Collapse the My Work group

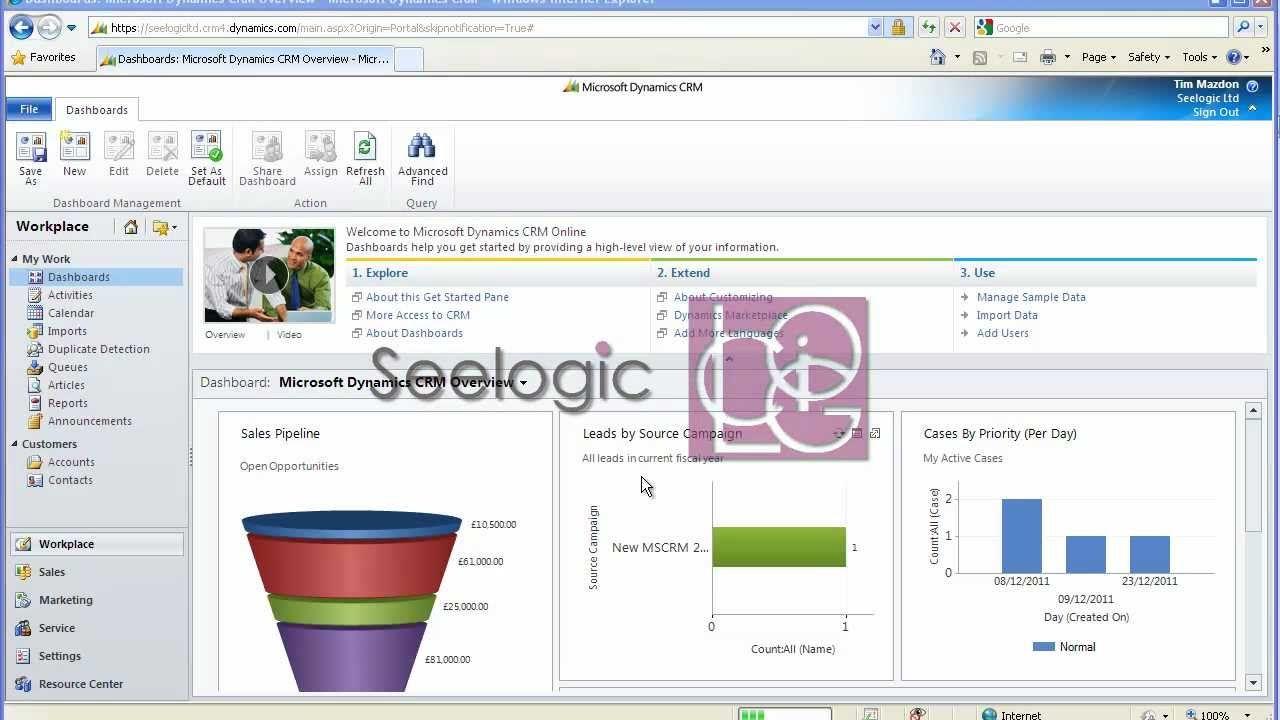[x=15, y=259]
